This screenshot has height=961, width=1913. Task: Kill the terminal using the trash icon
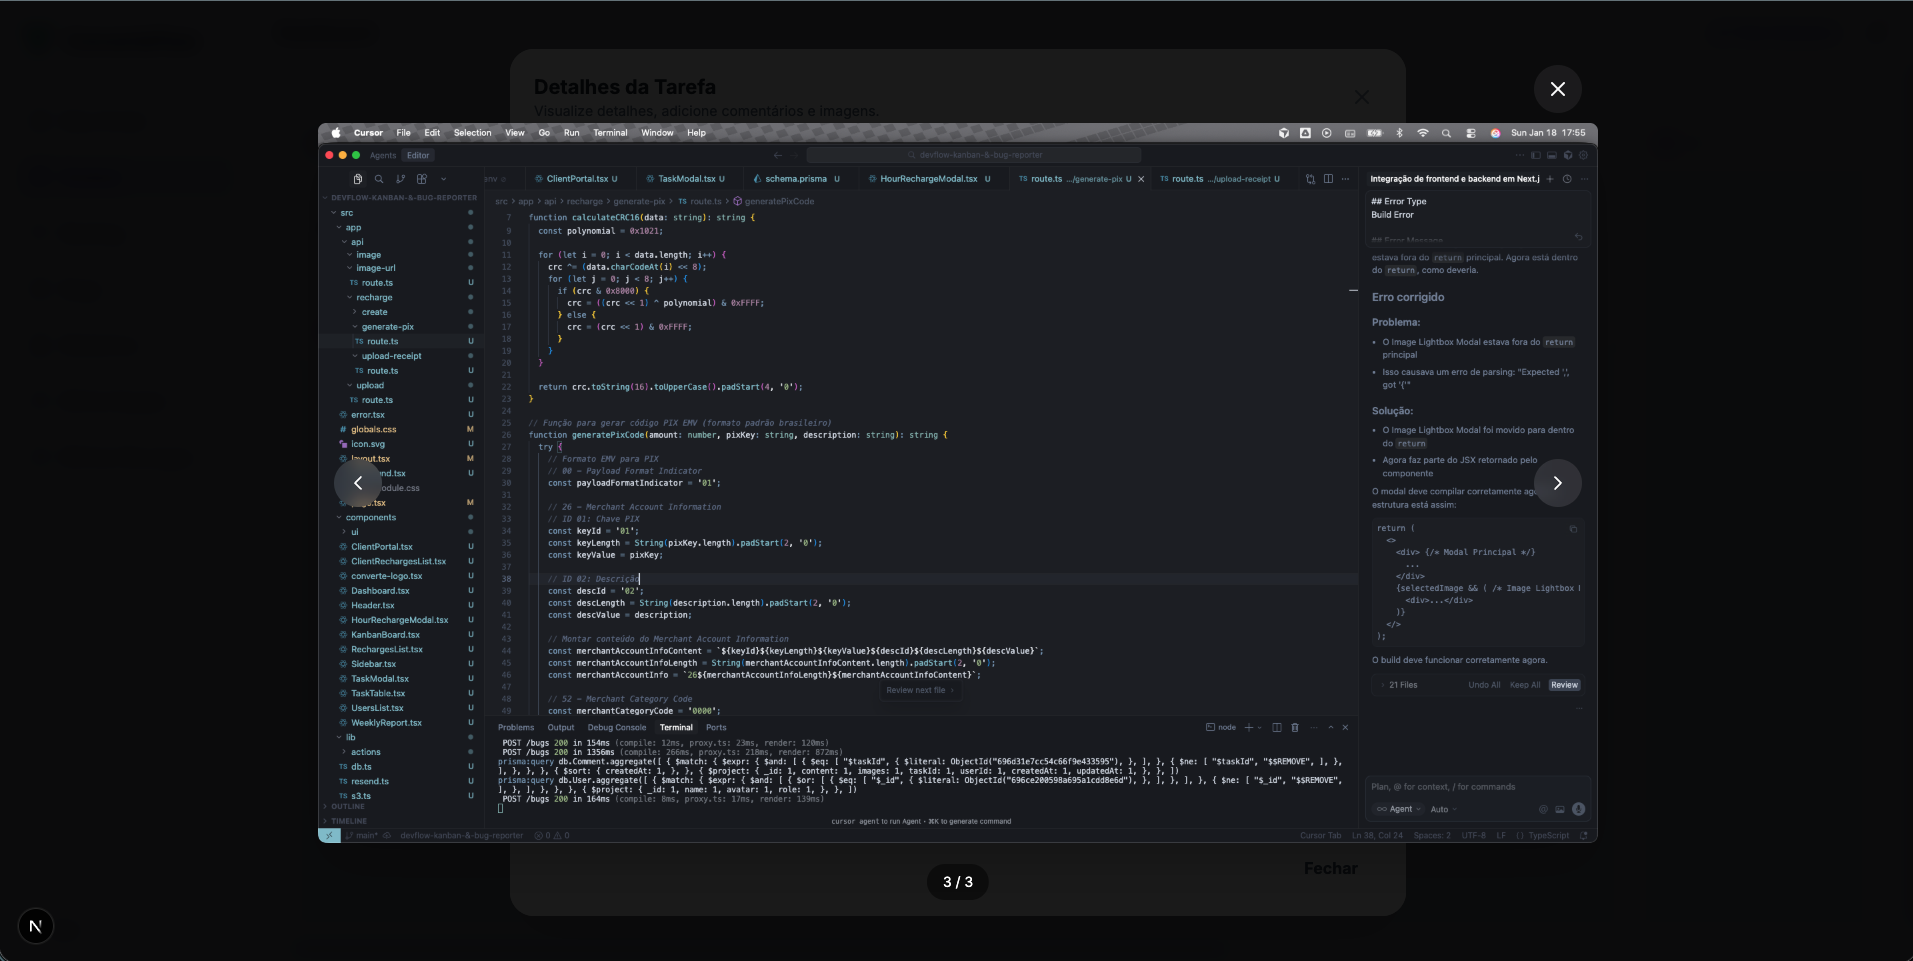(1295, 728)
